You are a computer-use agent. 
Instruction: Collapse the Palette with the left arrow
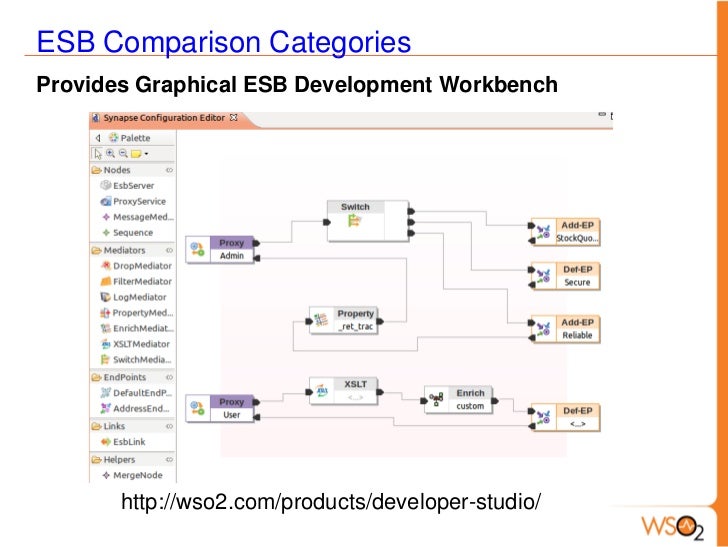tap(98, 138)
